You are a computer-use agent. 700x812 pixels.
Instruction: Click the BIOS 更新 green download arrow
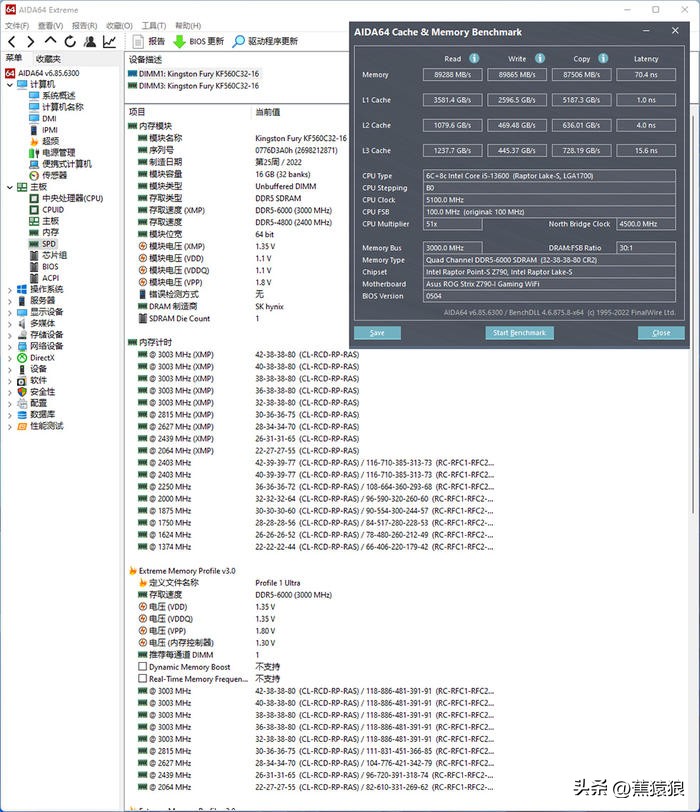click(179, 41)
